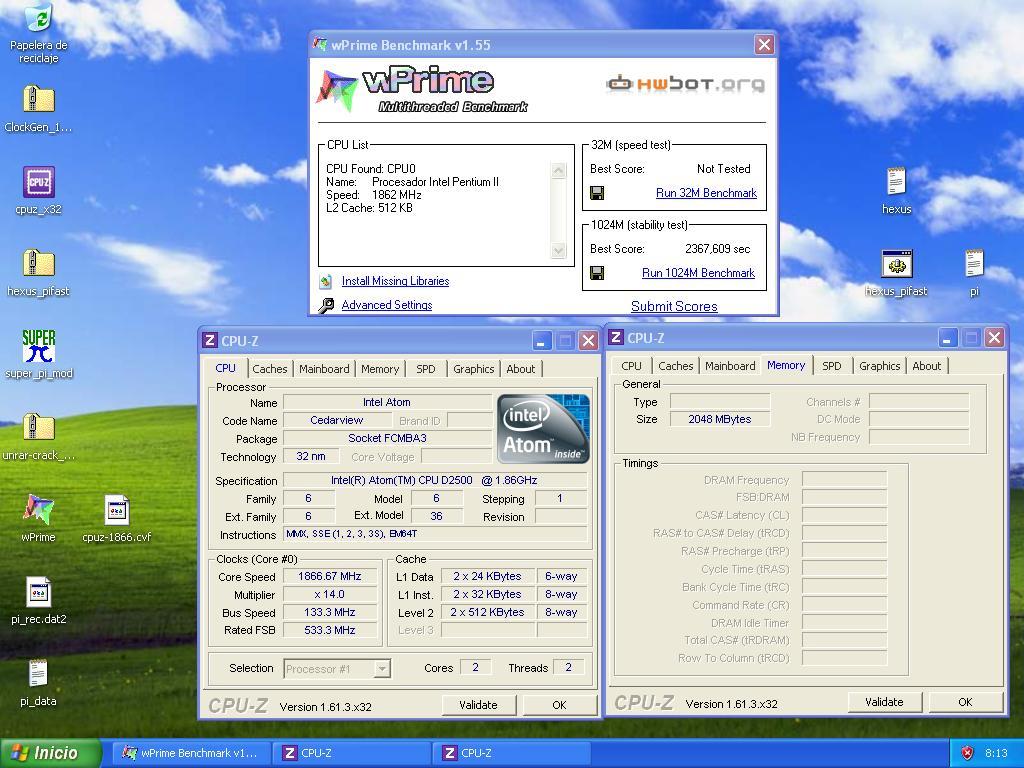Click the security shield tray icon

pyautogui.click(x=967, y=753)
